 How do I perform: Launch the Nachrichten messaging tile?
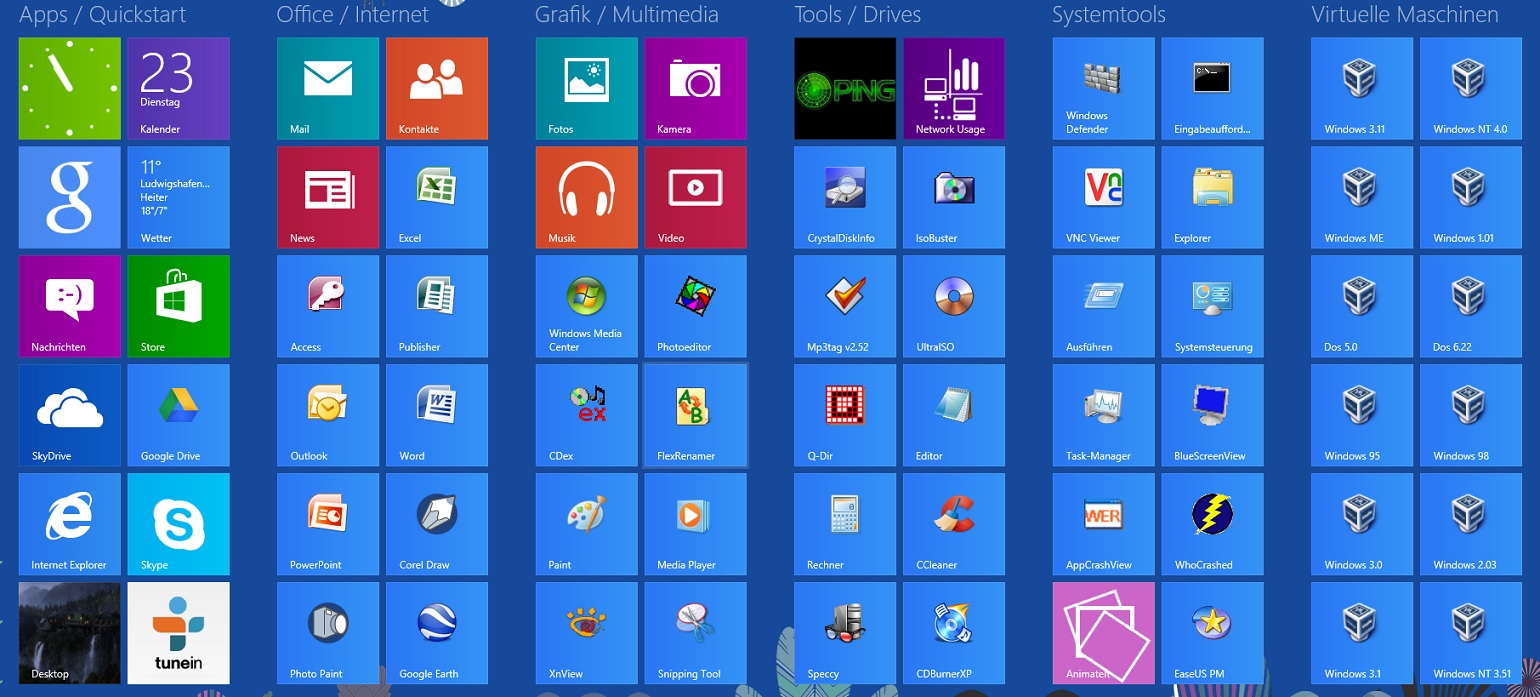coord(70,306)
